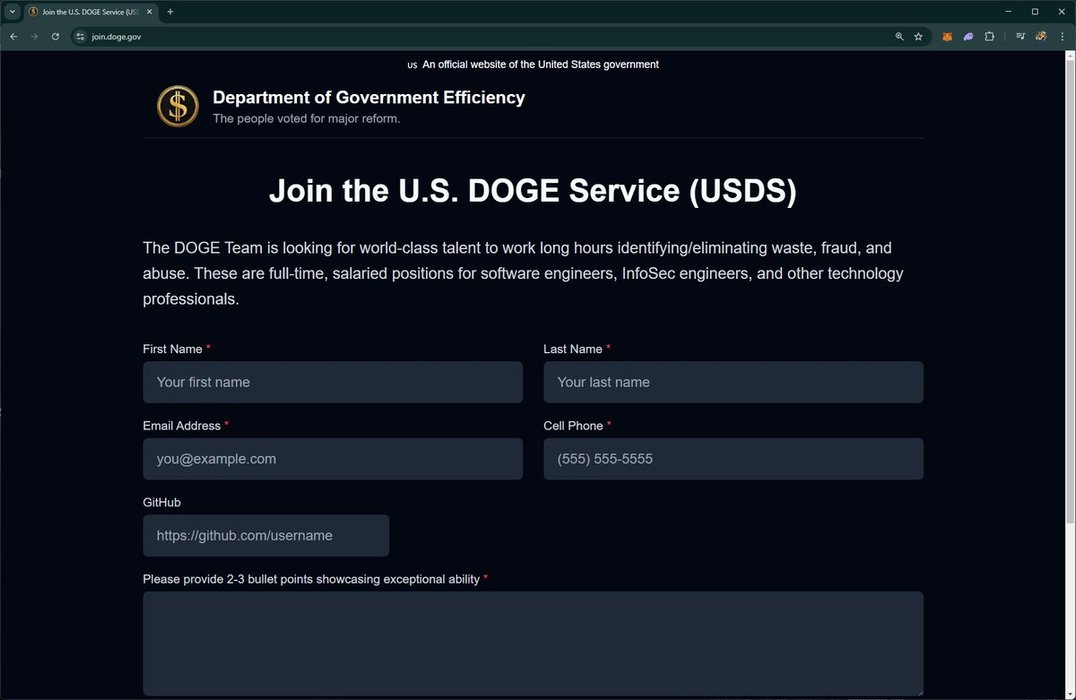Click the 'An official website' banner text
The height and width of the screenshot is (700, 1076).
[540, 65]
